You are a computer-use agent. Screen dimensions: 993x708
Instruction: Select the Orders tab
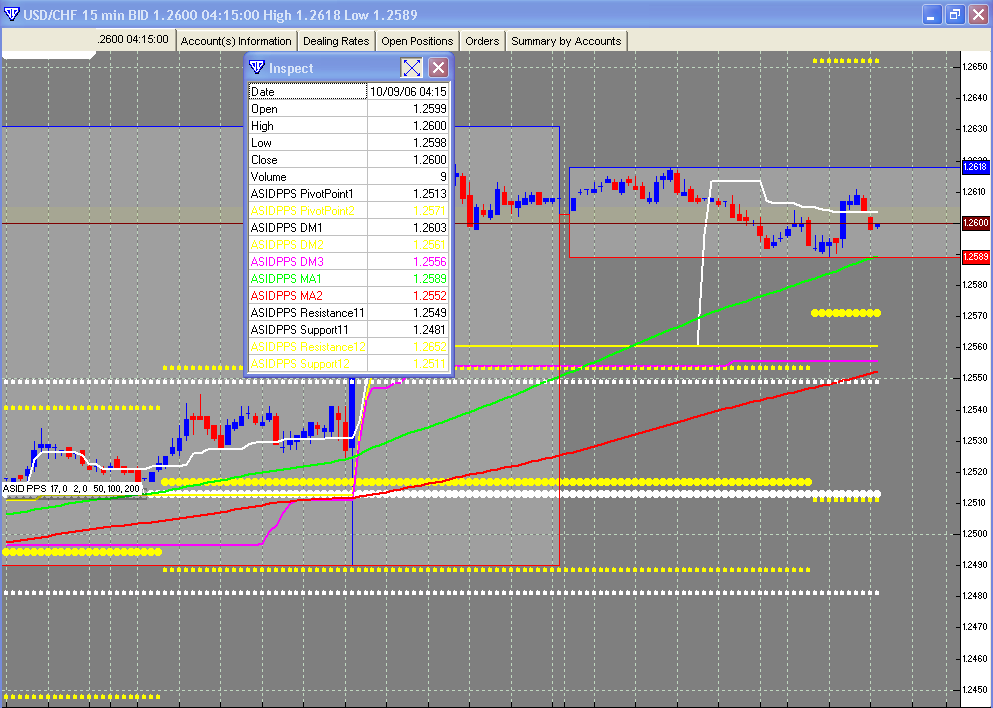(x=482, y=41)
